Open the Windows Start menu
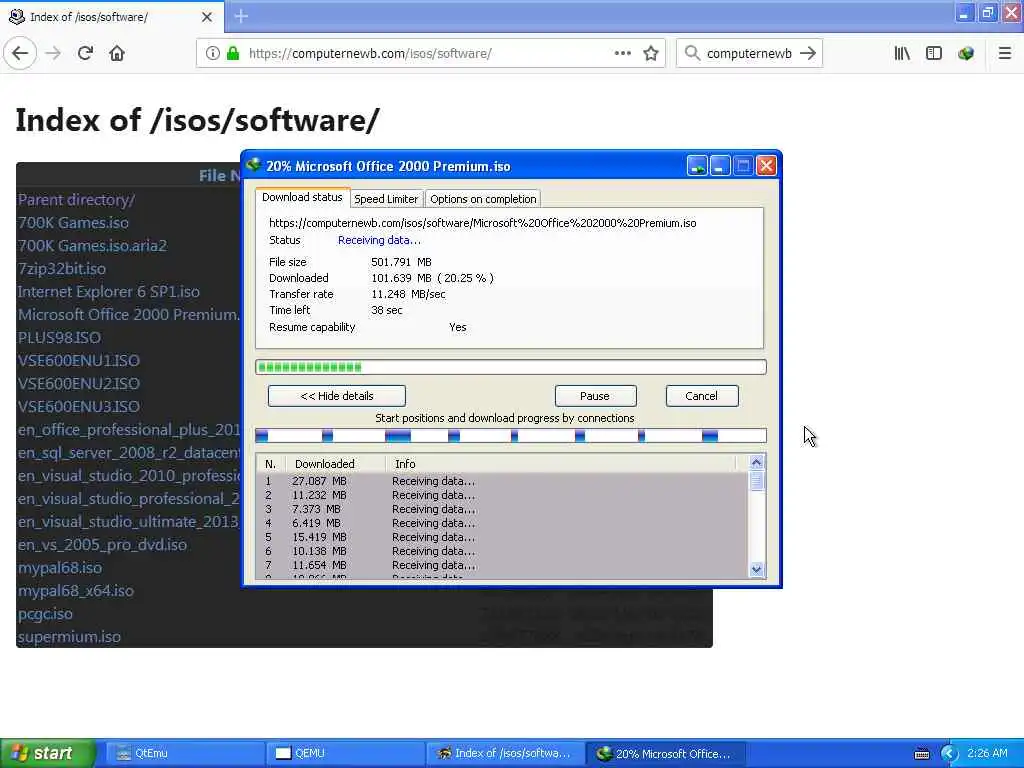Image resolution: width=1024 pixels, height=768 pixels. pyautogui.click(x=47, y=754)
